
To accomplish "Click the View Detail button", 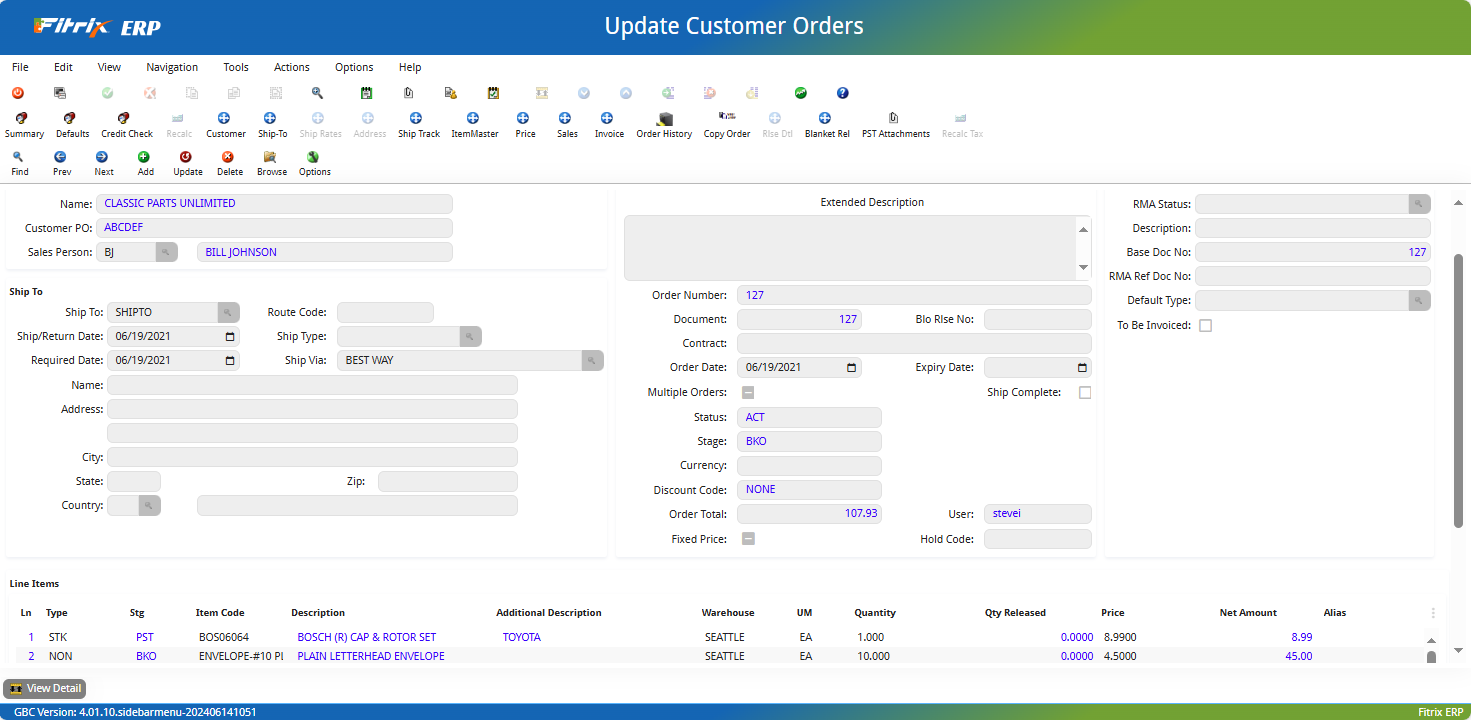I will pos(44,688).
